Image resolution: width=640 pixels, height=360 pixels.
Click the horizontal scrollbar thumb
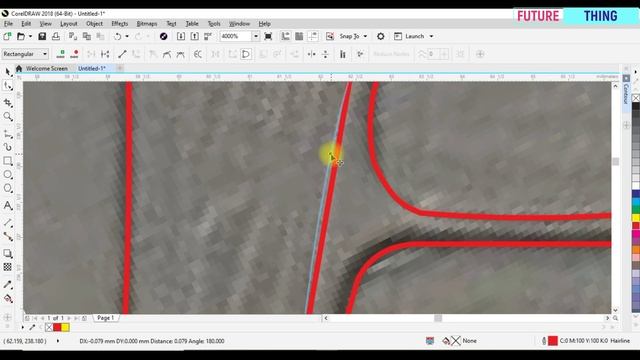click(x=438, y=318)
